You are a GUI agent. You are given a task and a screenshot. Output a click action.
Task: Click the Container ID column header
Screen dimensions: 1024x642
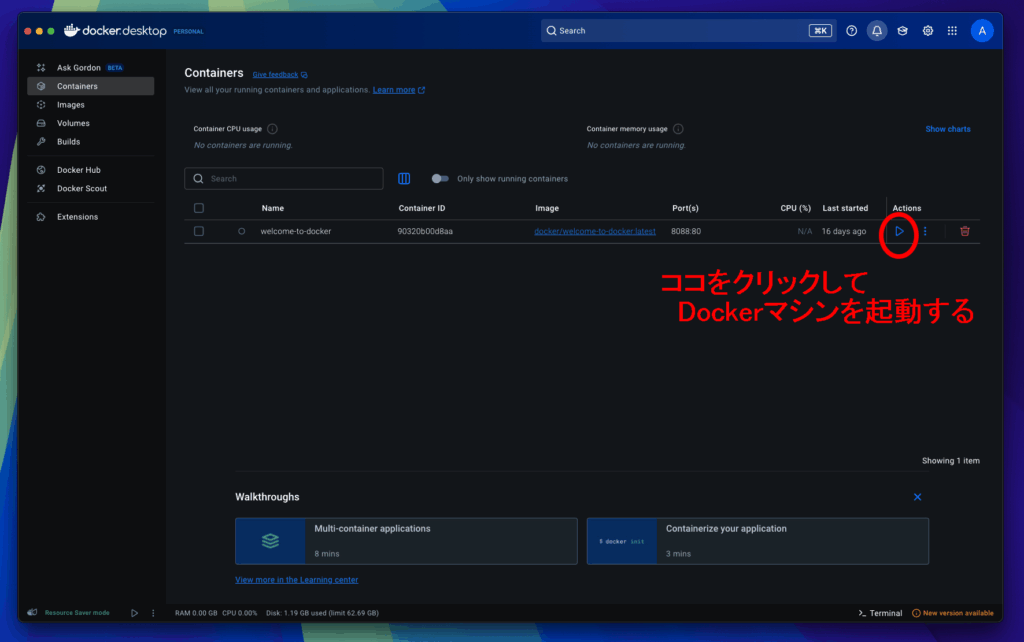pos(421,208)
